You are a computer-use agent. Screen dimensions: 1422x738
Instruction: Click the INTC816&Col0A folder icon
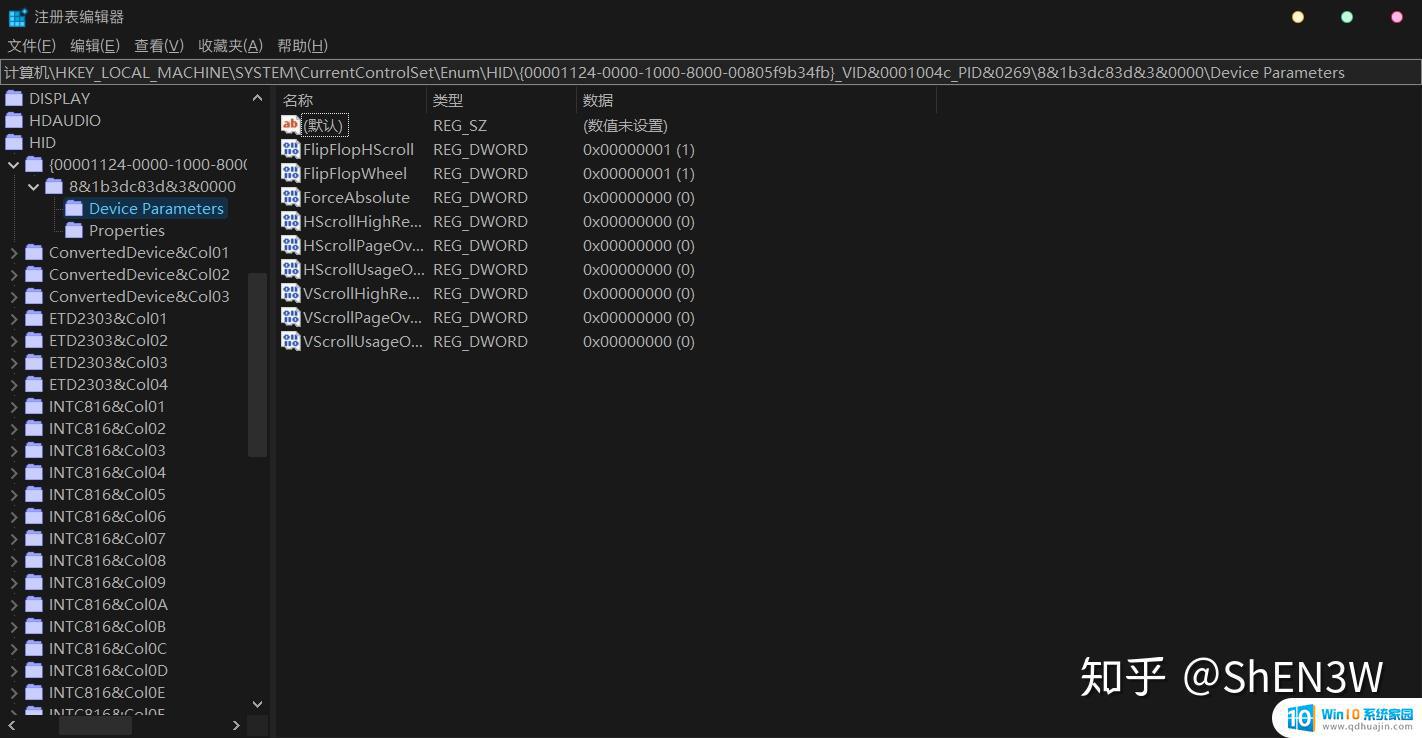34,604
